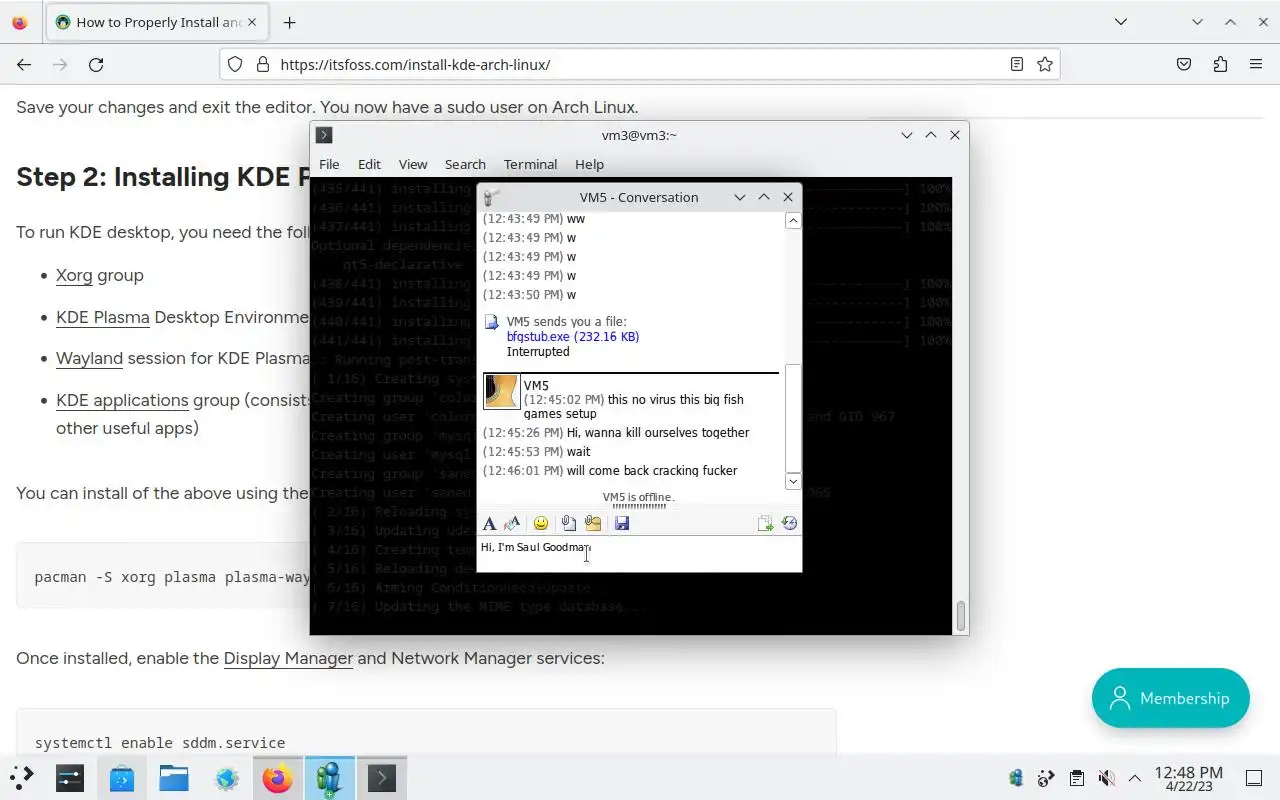Click the Pidgin buddy tray icon
Image resolution: width=1280 pixels, height=800 pixels.
click(x=1016, y=778)
